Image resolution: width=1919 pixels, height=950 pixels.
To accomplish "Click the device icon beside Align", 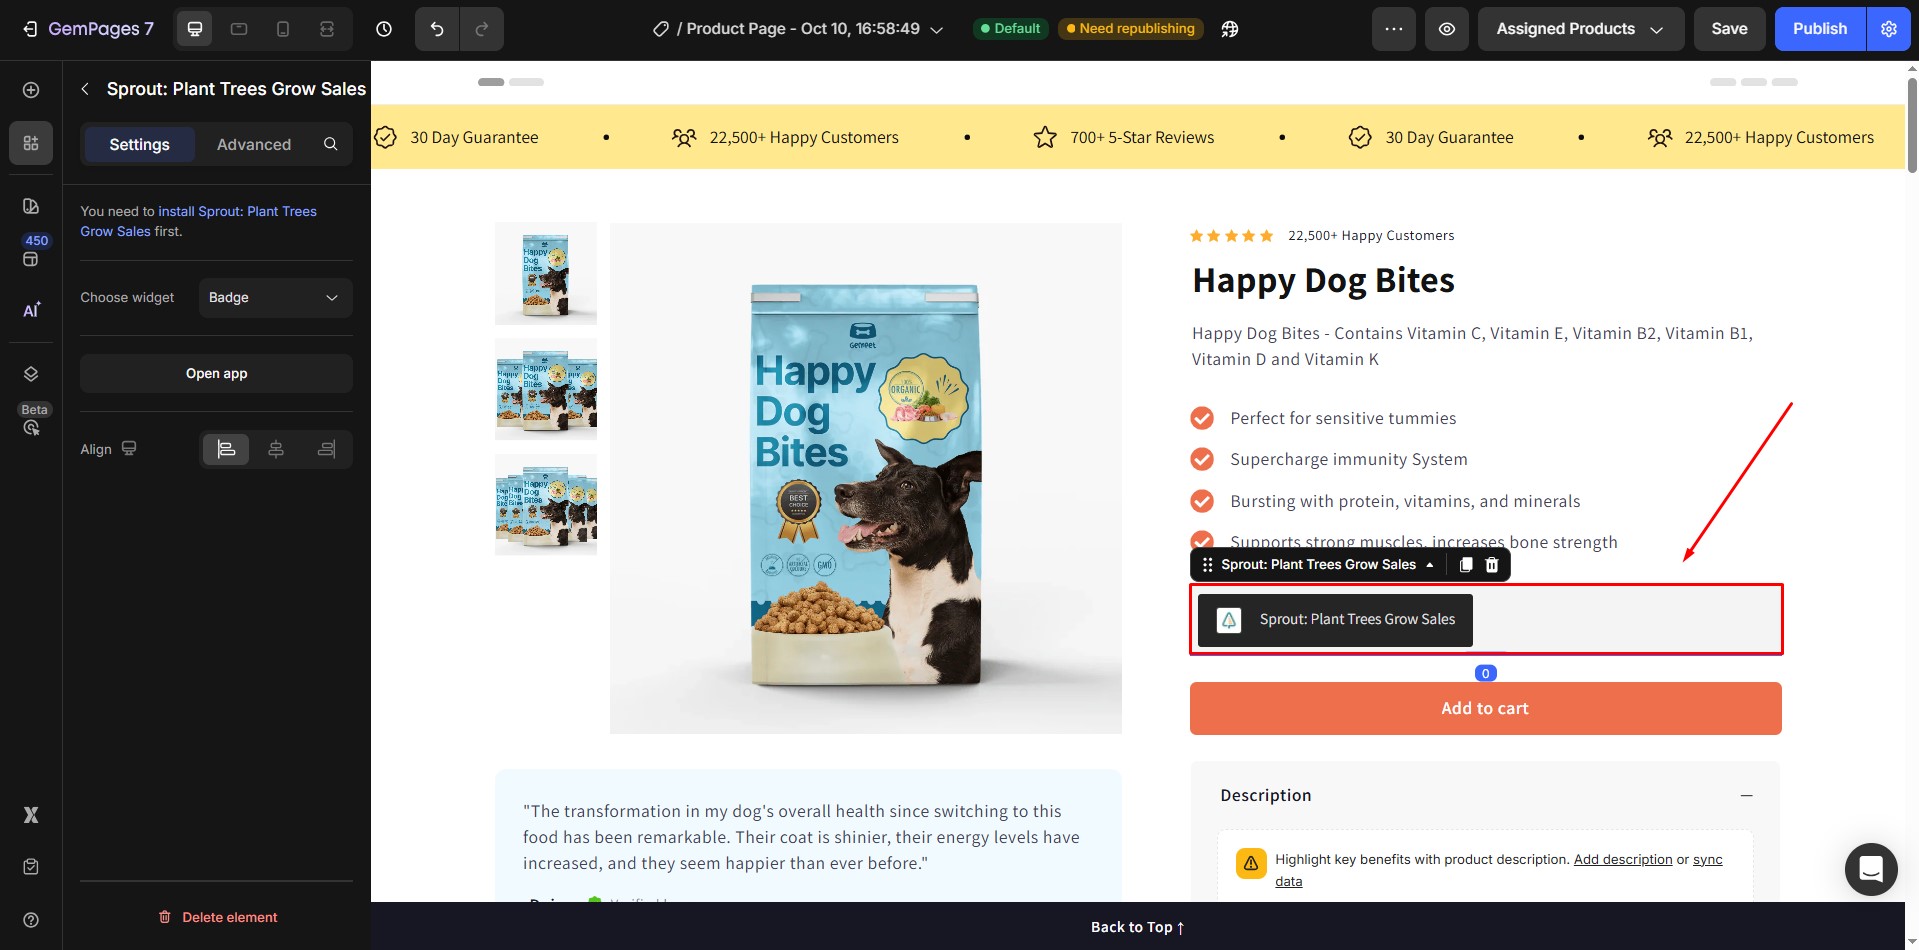I will pos(129,449).
